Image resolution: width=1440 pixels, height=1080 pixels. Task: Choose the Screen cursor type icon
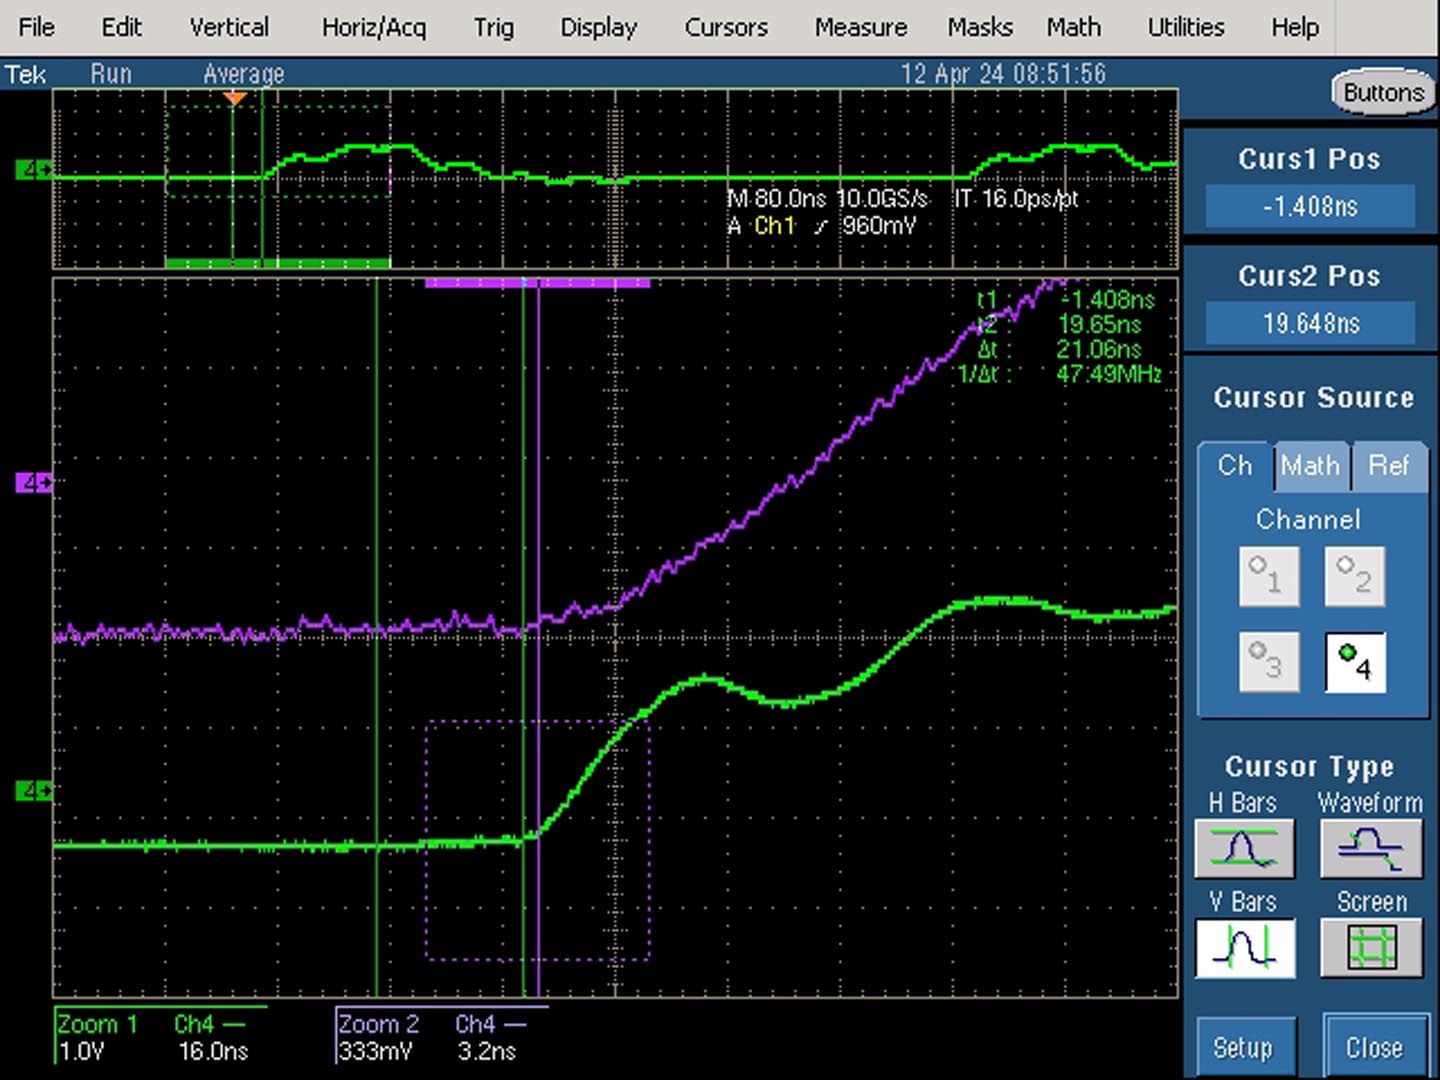[1370, 947]
